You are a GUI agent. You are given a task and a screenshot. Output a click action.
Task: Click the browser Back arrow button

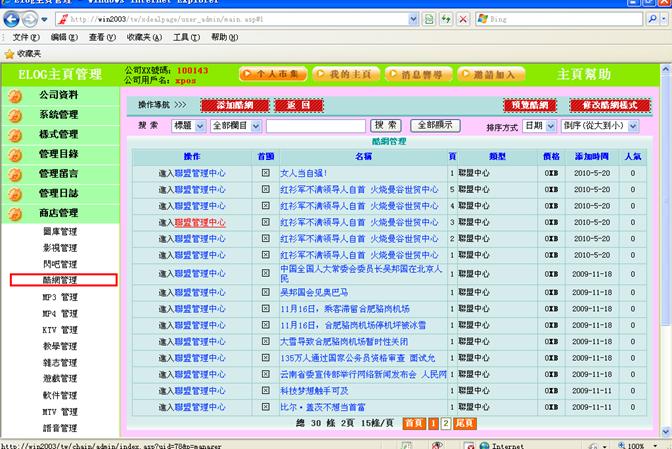point(13,19)
